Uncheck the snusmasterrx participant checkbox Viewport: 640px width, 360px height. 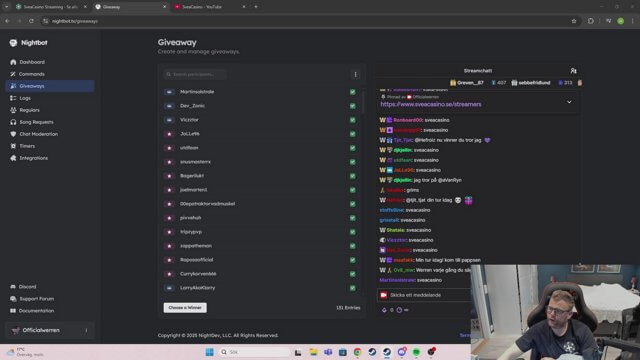(x=353, y=162)
